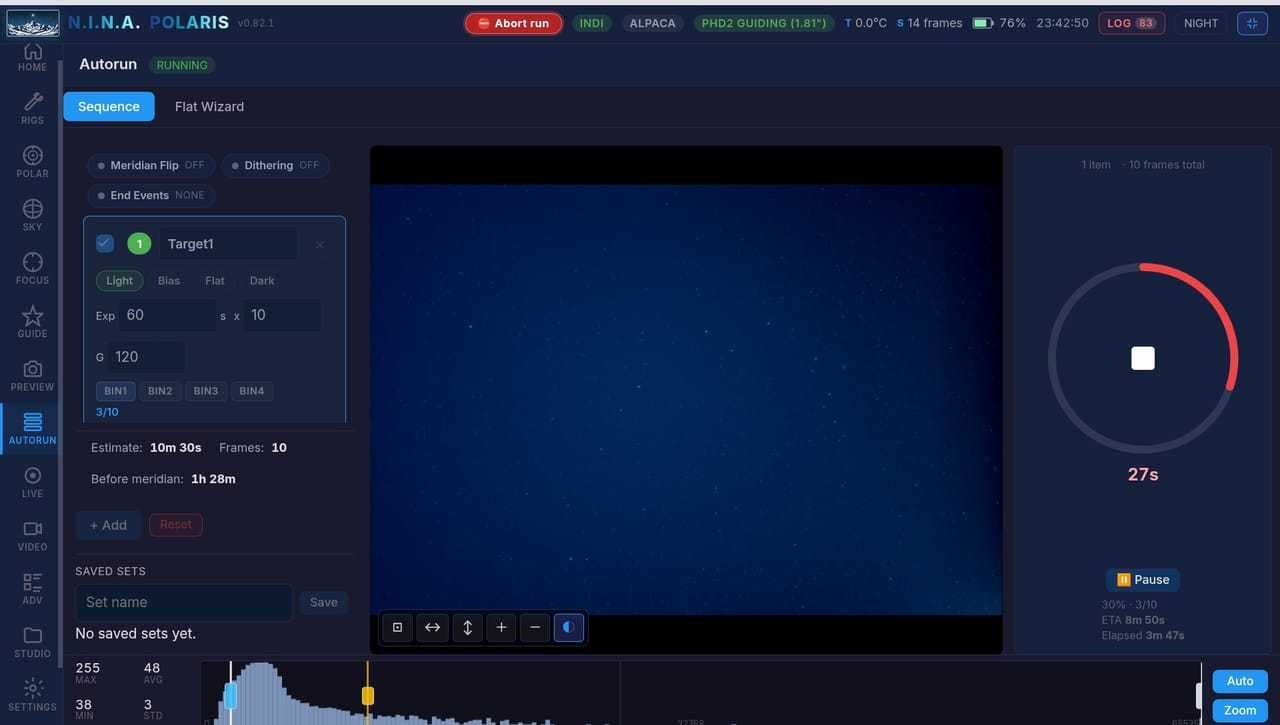Open the Video sidebar section
The height and width of the screenshot is (725, 1280).
point(32,535)
